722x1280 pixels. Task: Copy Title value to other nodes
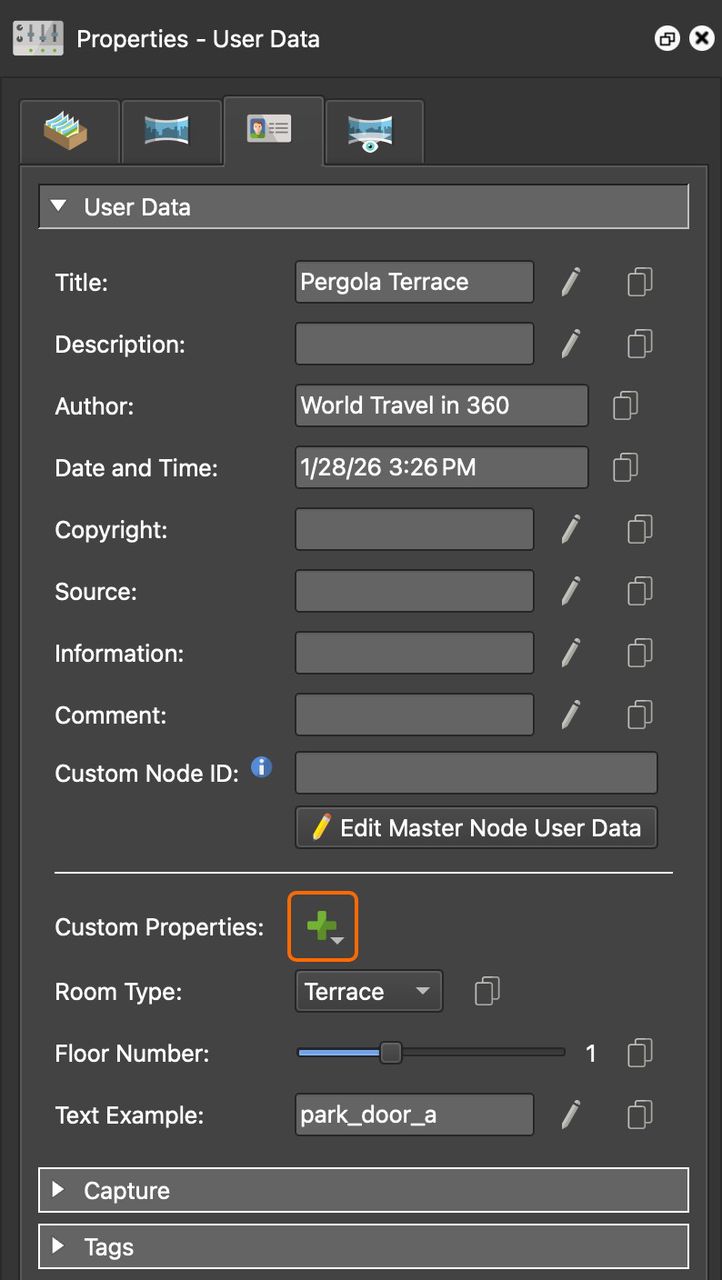coord(640,282)
